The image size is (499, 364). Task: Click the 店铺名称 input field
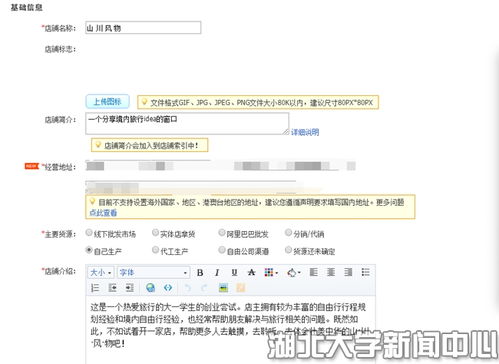143,28
